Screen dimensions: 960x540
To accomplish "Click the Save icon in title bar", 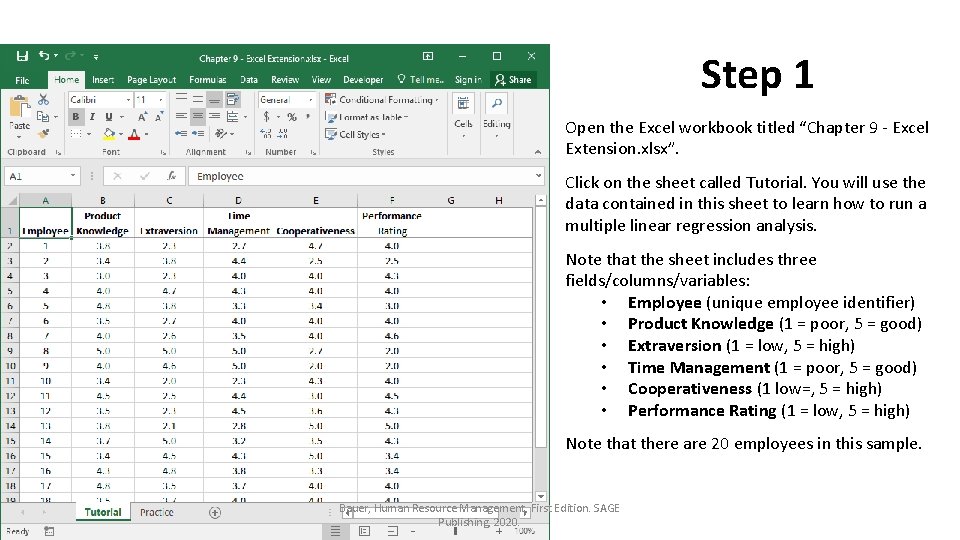I will coord(22,56).
